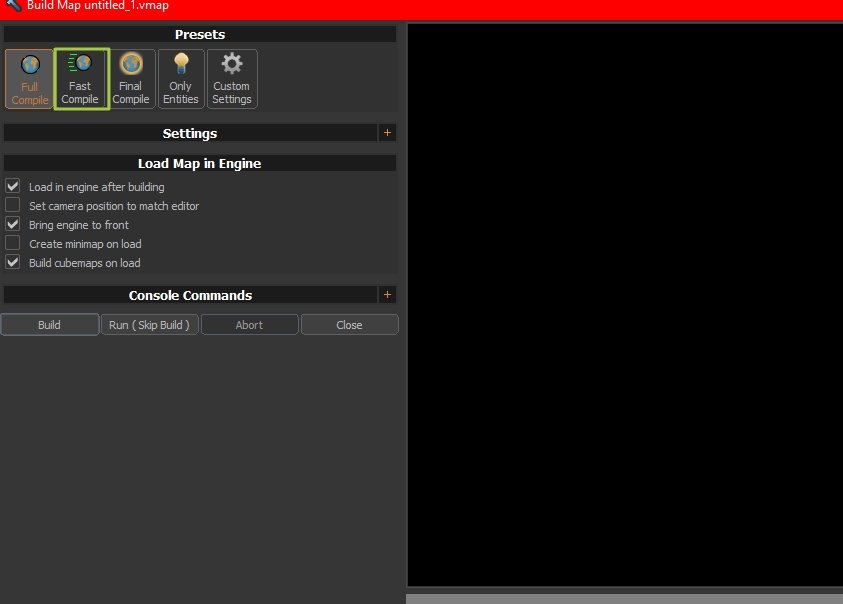The width and height of the screenshot is (843, 604).
Task: Uncheck Build cubemaps on load
Action: coord(13,262)
